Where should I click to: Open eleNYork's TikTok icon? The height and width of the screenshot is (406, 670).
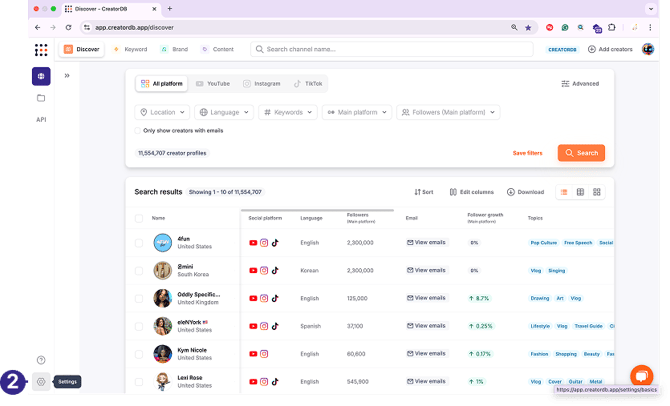275,327
